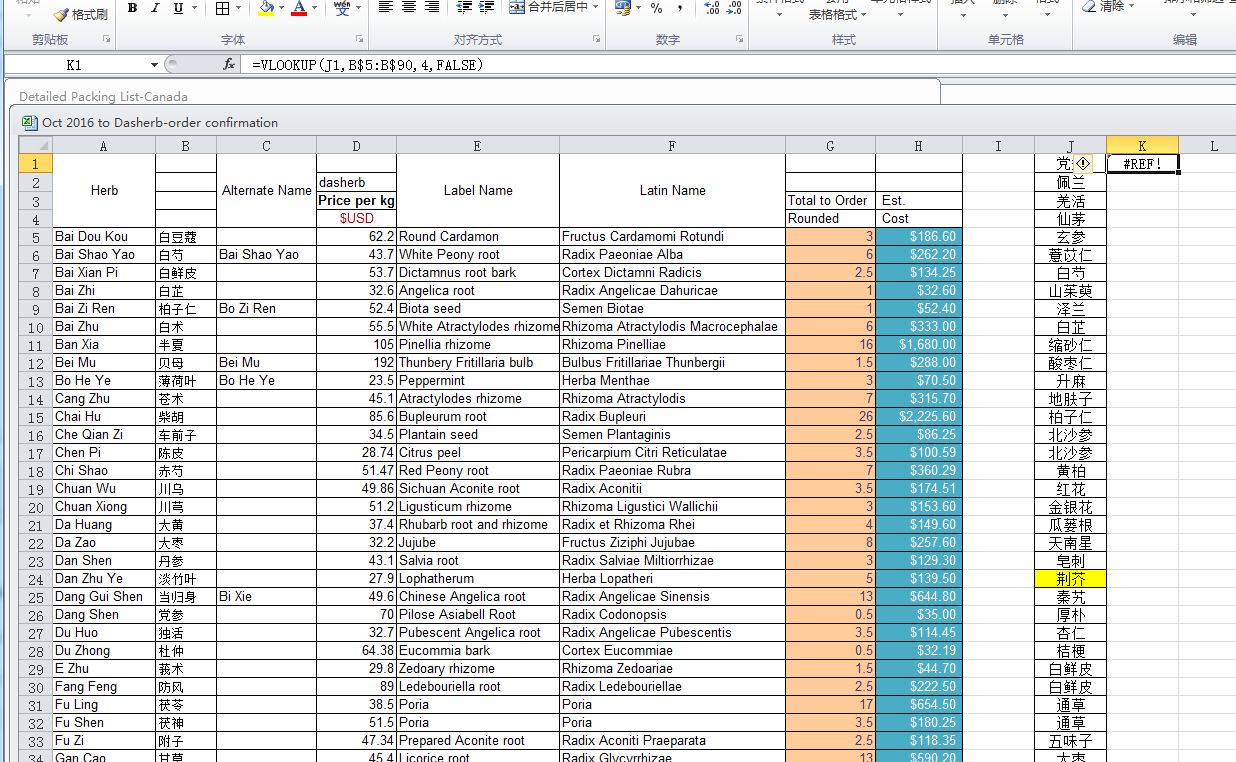Select the row 24 header
1236x762 pixels.
pyautogui.click(x=35, y=579)
